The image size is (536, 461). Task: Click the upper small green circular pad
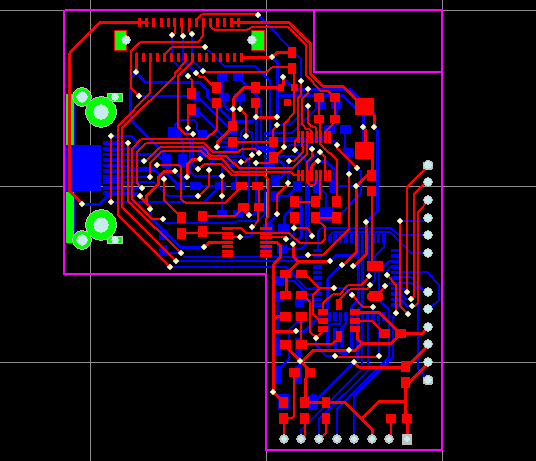click(82, 97)
